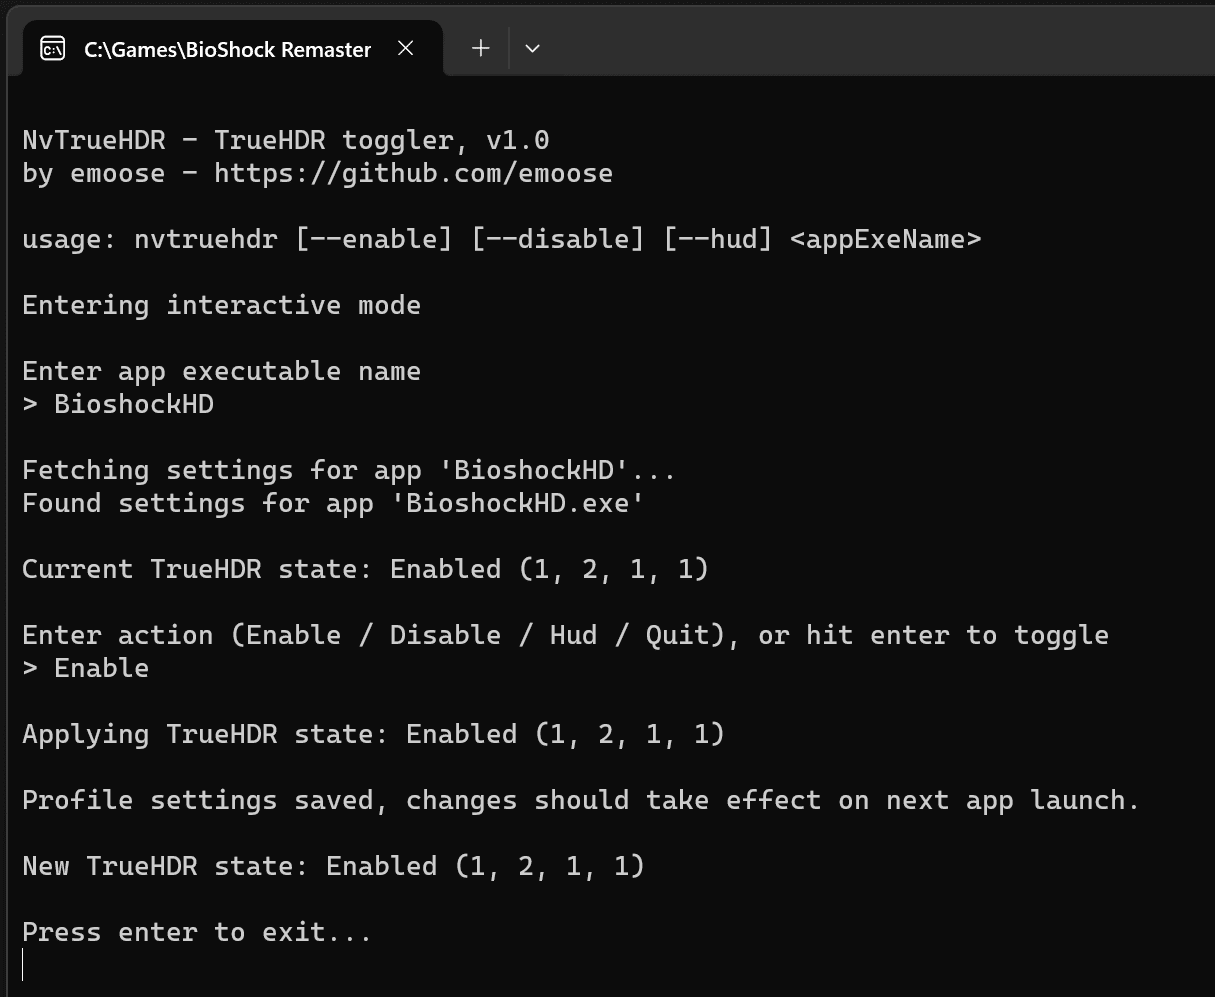This screenshot has width=1215, height=997.
Task: Click the 'Entering interactive mode' line
Action: (222, 305)
